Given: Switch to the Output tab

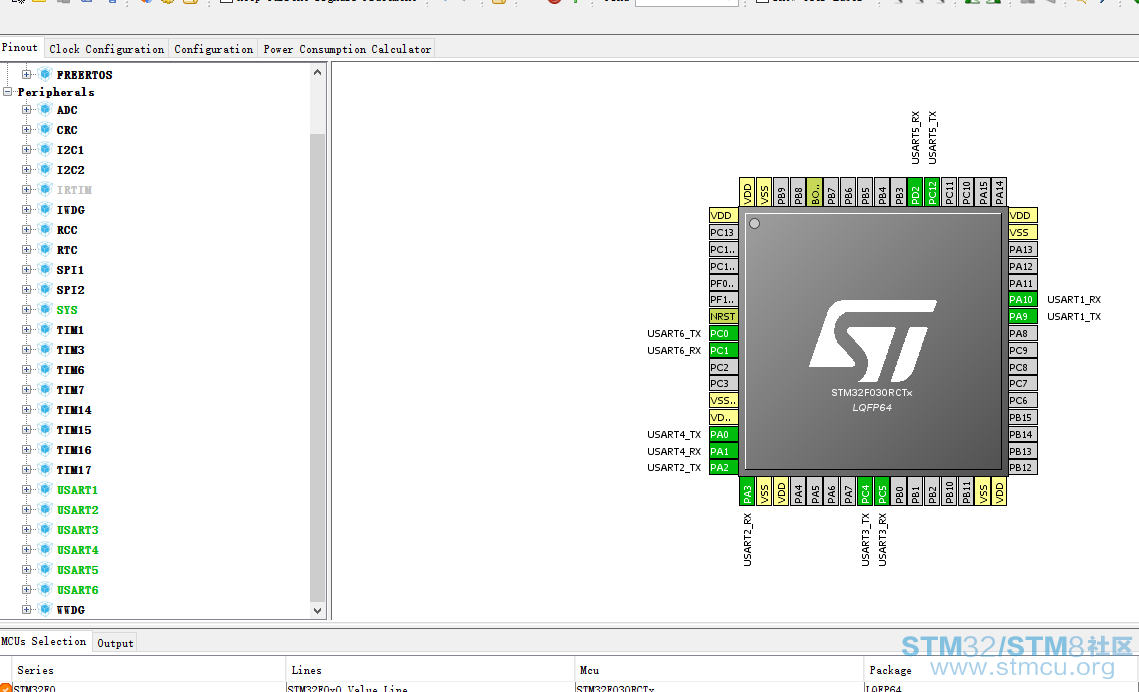Looking at the screenshot, I should tap(115, 643).
